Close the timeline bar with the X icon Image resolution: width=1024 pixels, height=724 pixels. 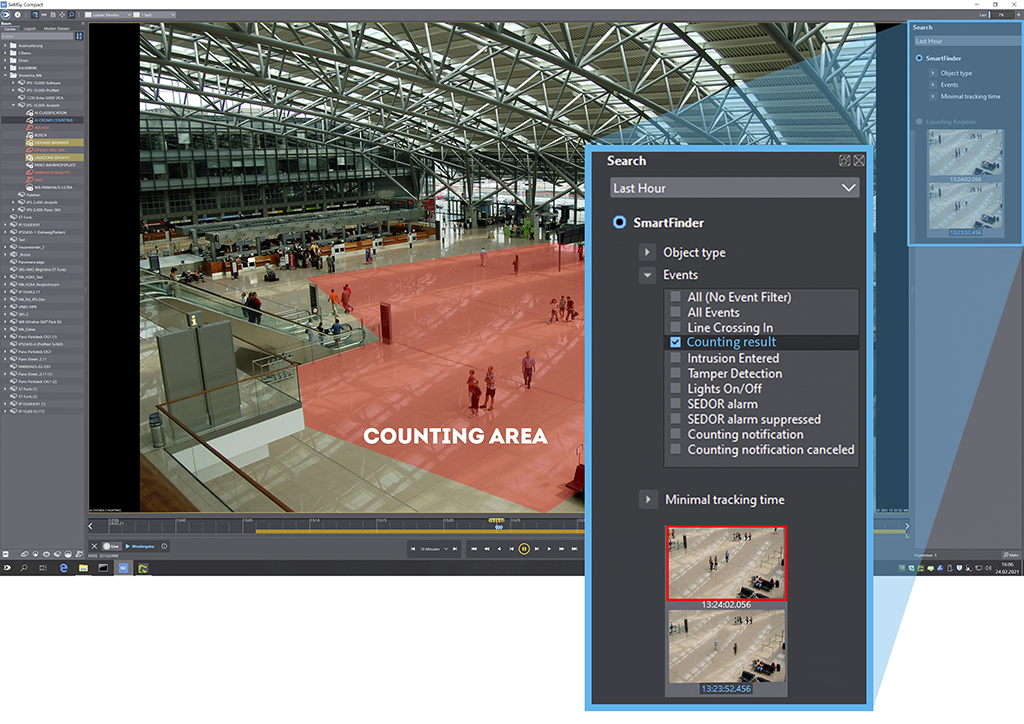tap(94, 546)
